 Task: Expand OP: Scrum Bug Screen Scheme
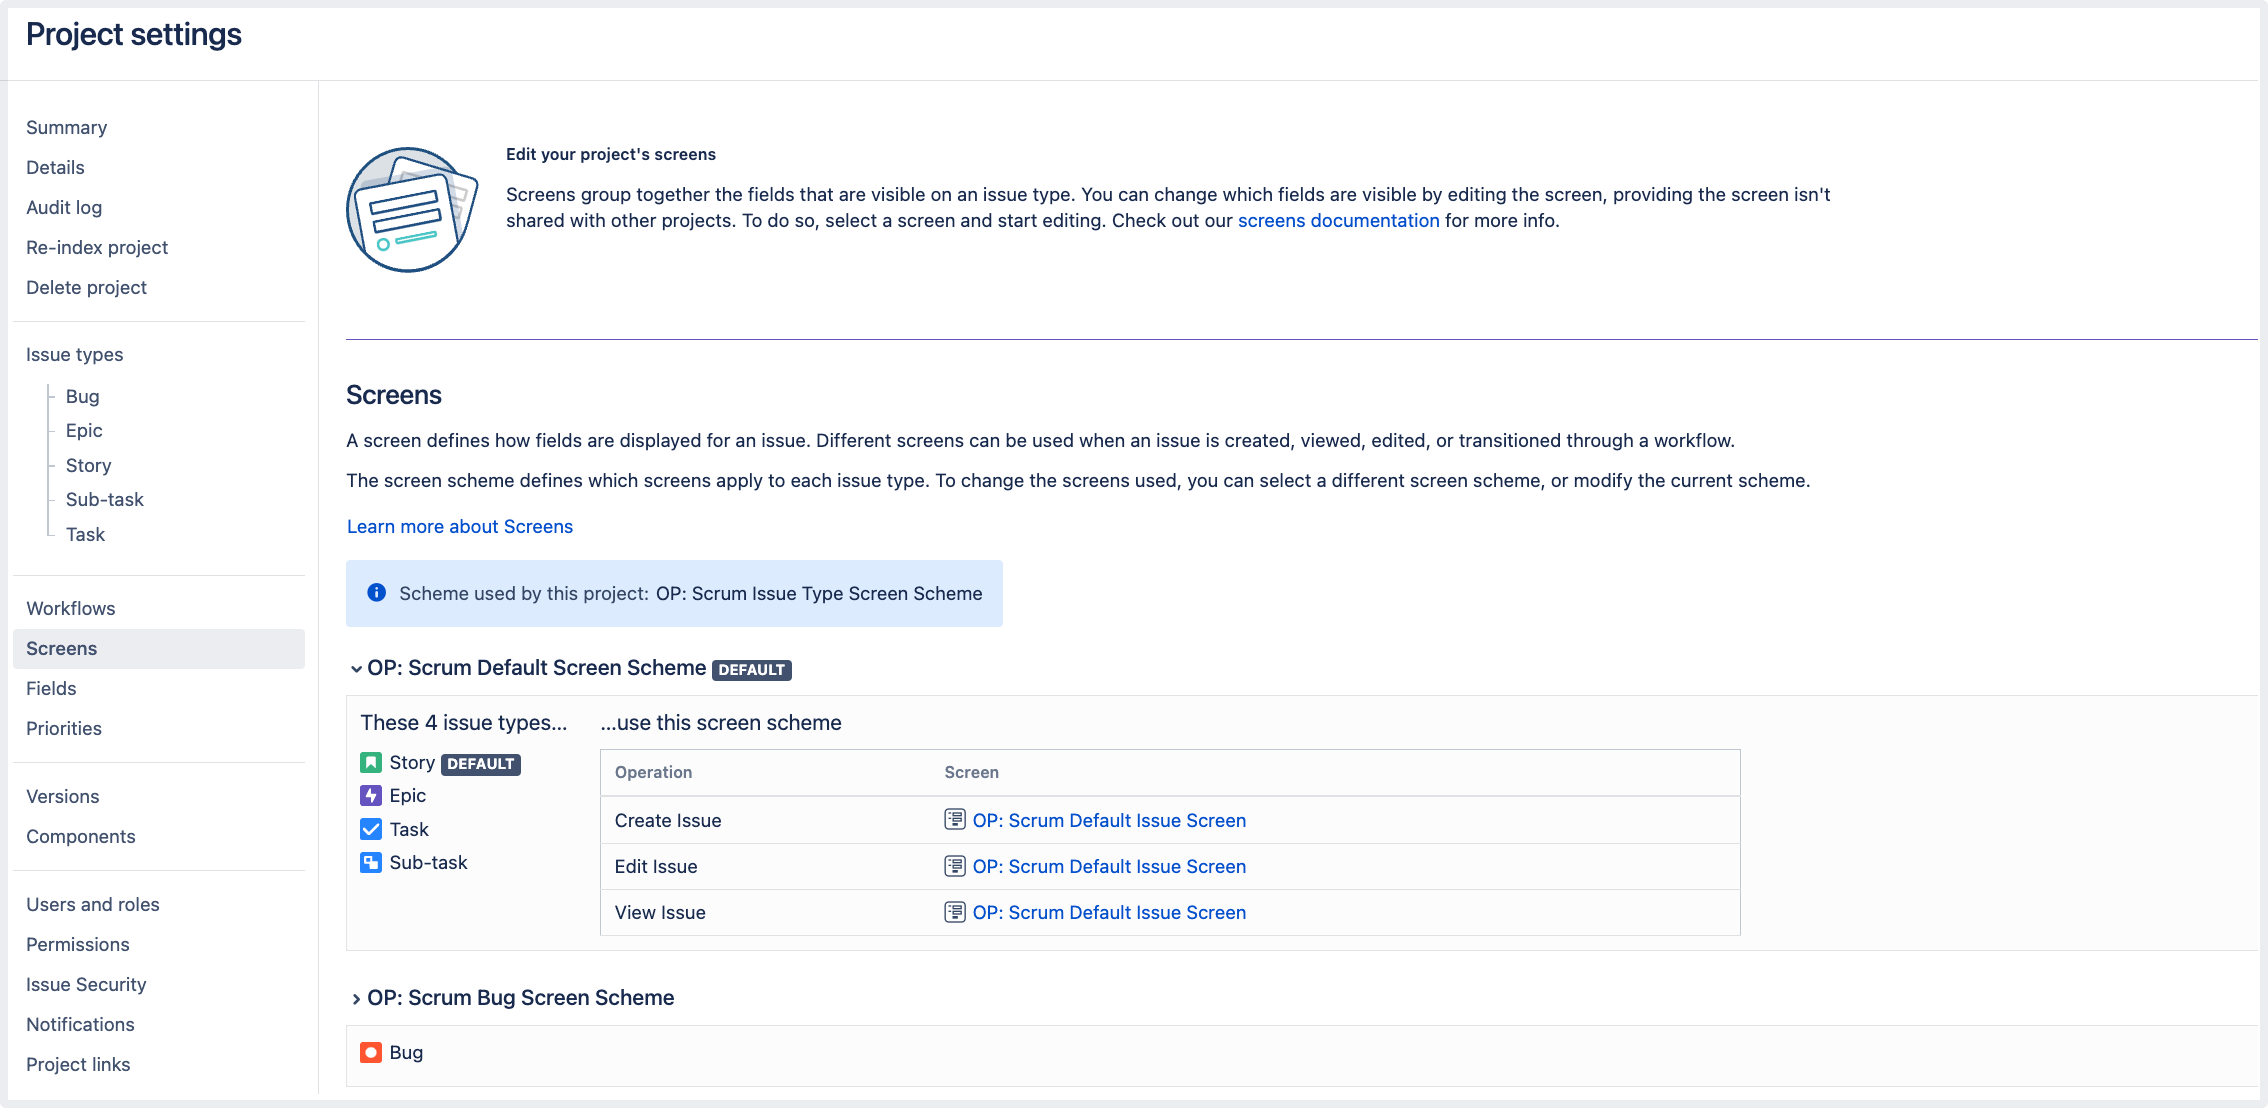(x=356, y=999)
